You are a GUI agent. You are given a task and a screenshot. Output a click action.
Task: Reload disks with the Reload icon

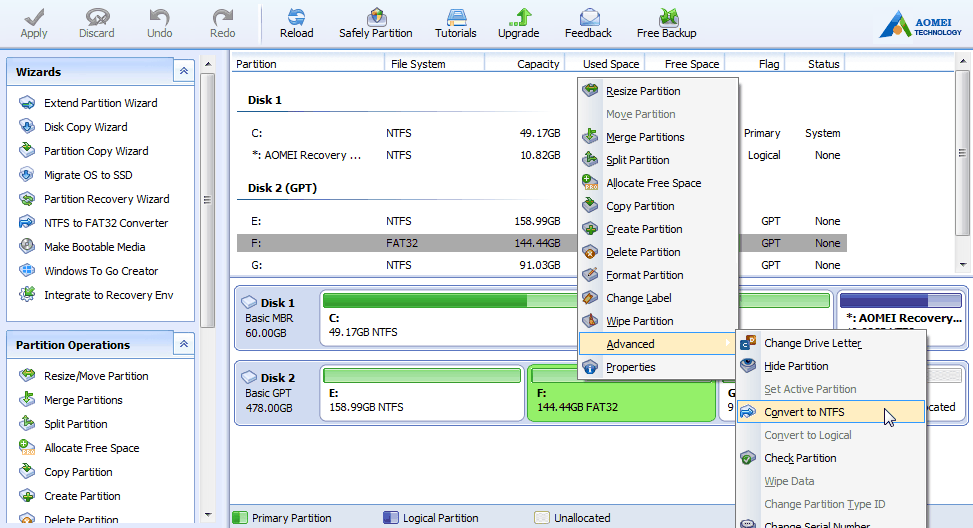click(x=296, y=17)
